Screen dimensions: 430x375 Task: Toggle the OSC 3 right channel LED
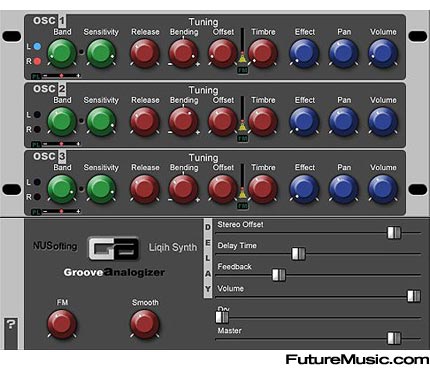pos(37,197)
